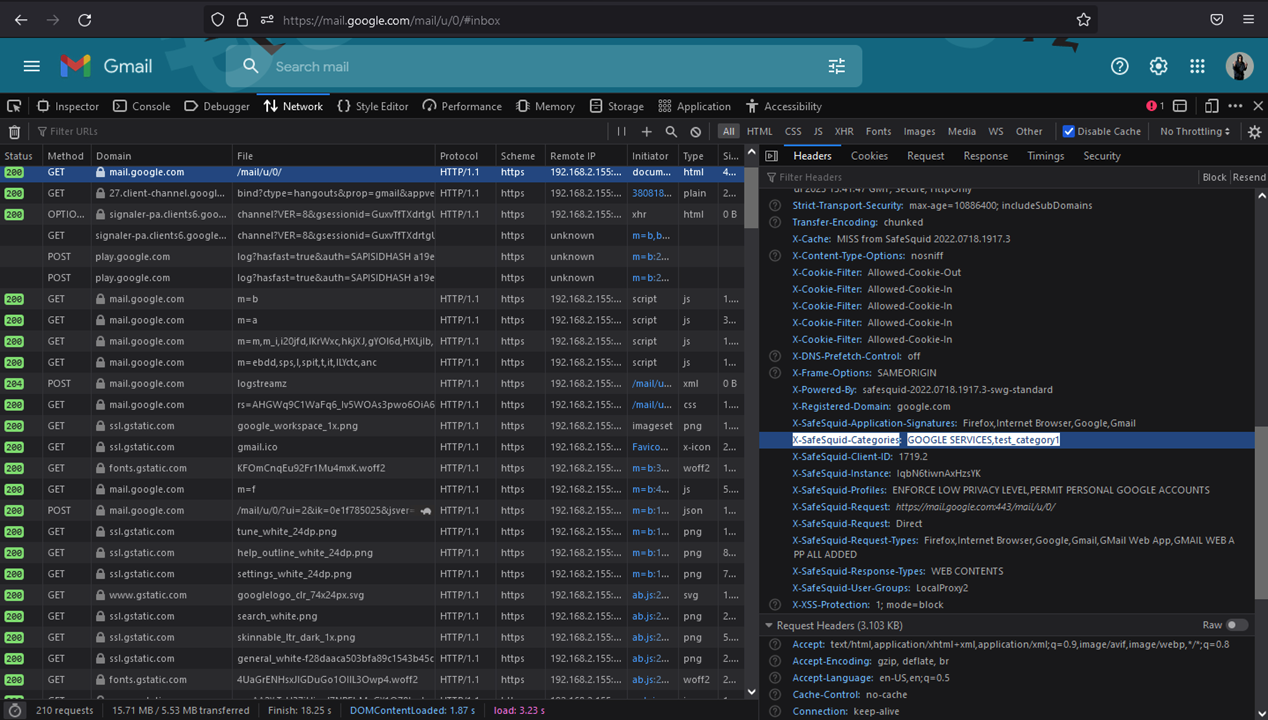Image resolution: width=1268 pixels, height=720 pixels.
Task: Clear the network request log
Action: tap(14, 131)
